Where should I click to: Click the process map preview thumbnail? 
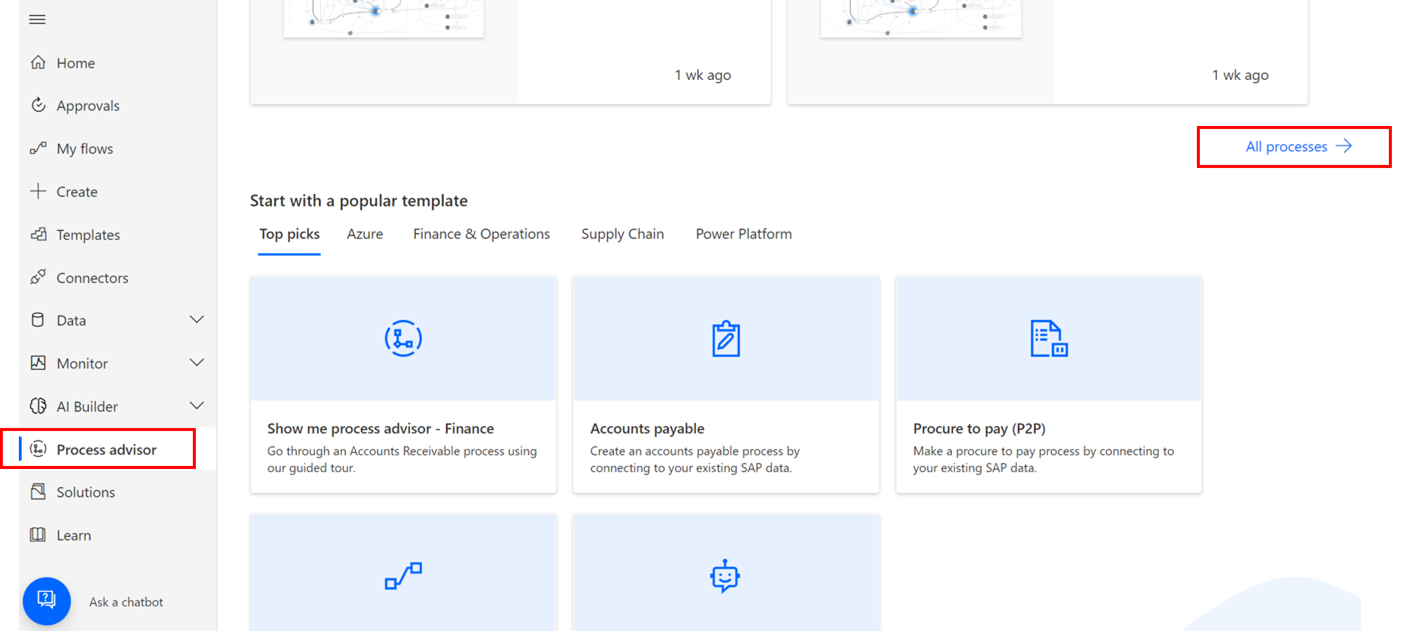tap(383, 18)
